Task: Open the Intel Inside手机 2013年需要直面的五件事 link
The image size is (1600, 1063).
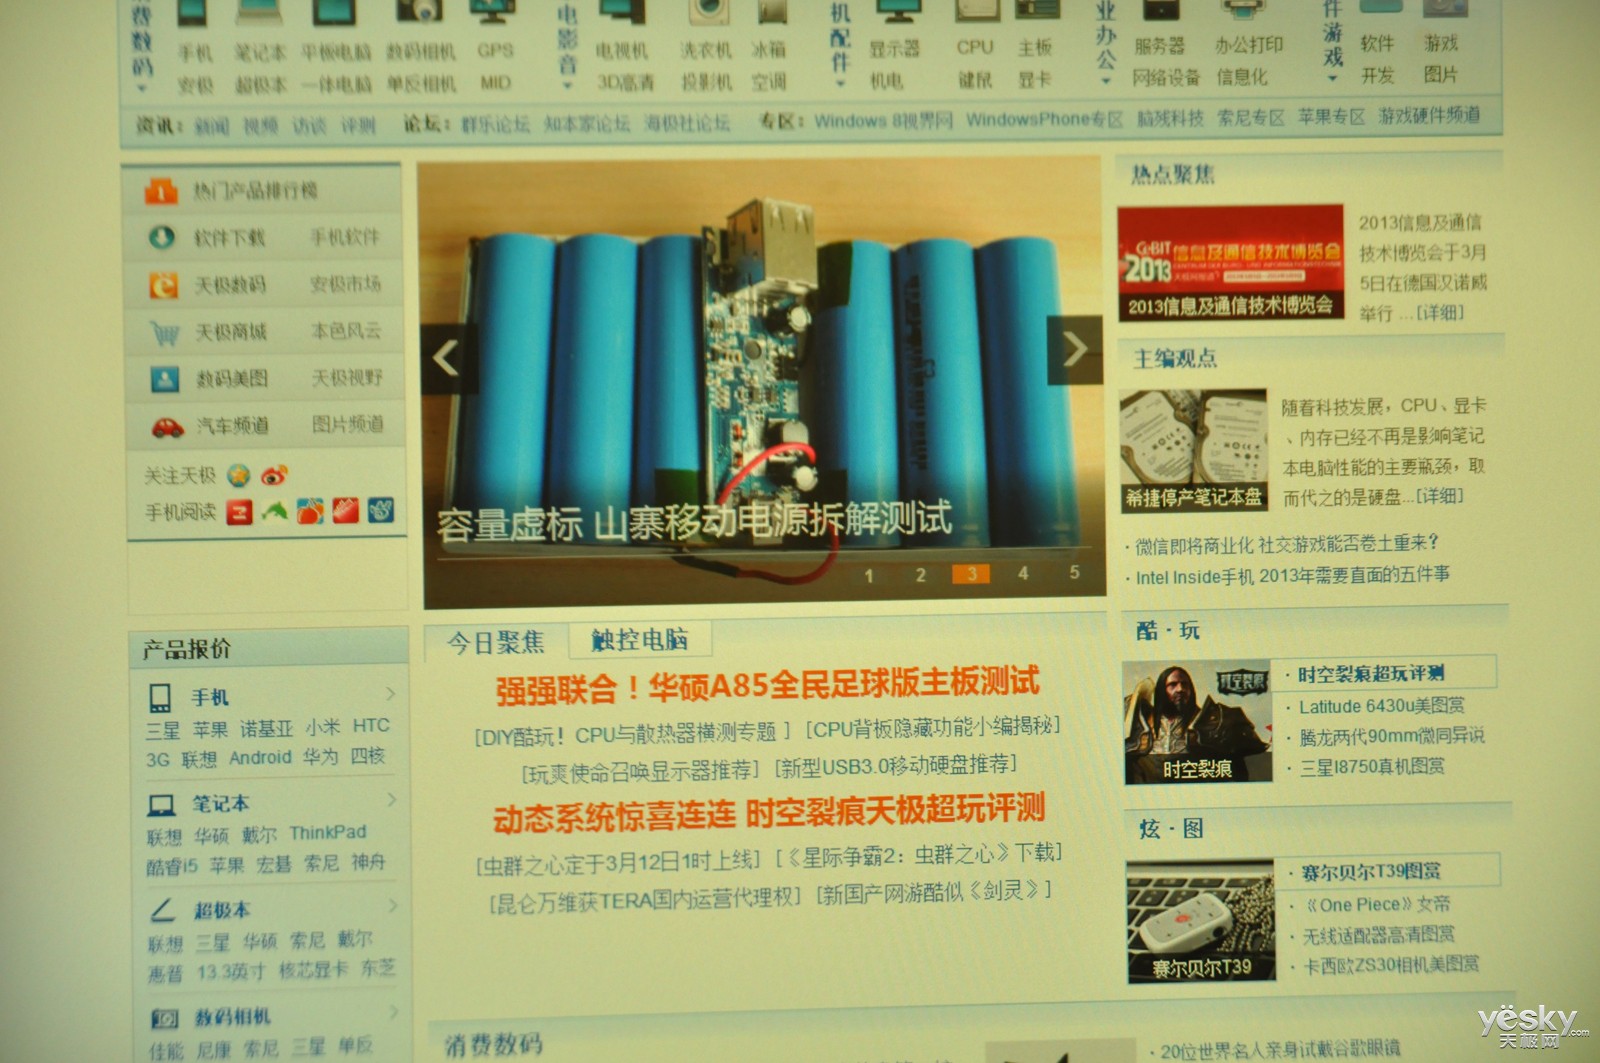Action: tap(1292, 576)
